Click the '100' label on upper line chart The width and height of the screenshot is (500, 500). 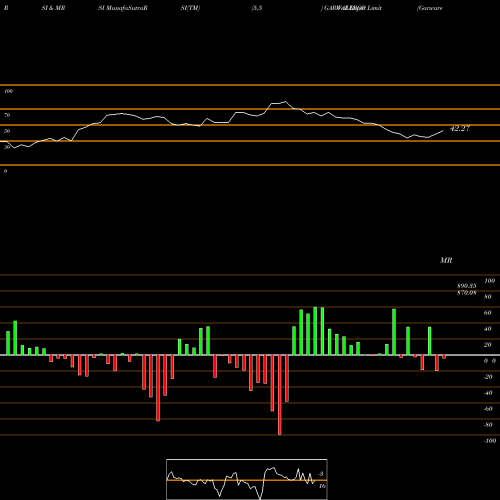coord(8,91)
